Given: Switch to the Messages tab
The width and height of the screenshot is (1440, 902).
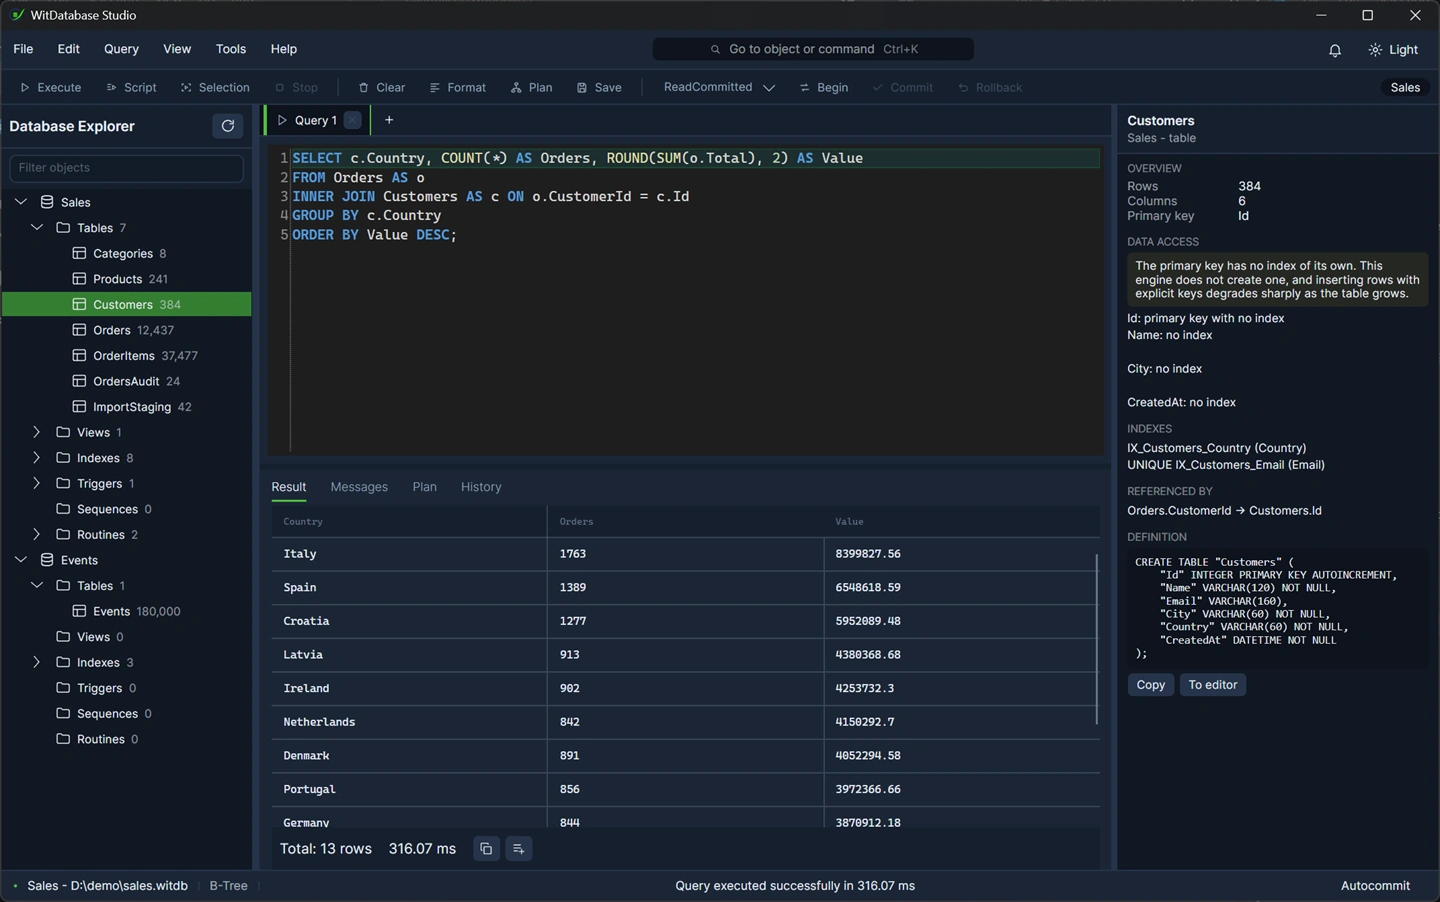Looking at the screenshot, I should (x=359, y=487).
